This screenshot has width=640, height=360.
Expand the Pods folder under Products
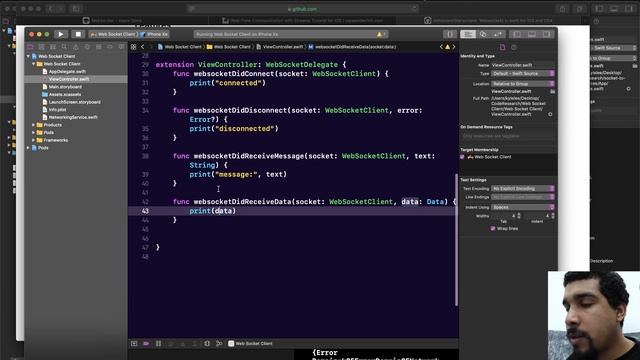(33, 133)
